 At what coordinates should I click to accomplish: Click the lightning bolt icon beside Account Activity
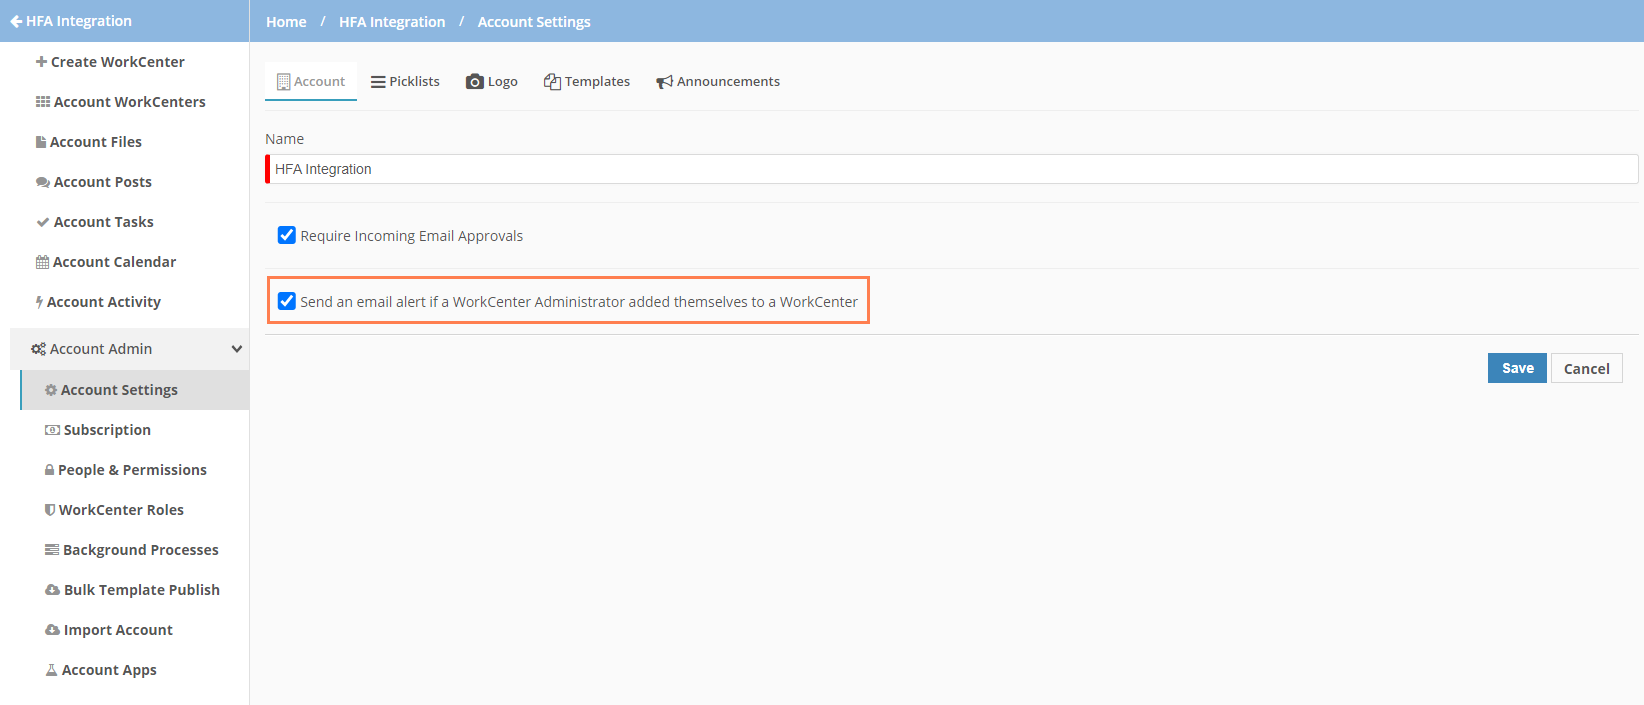pos(39,302)
